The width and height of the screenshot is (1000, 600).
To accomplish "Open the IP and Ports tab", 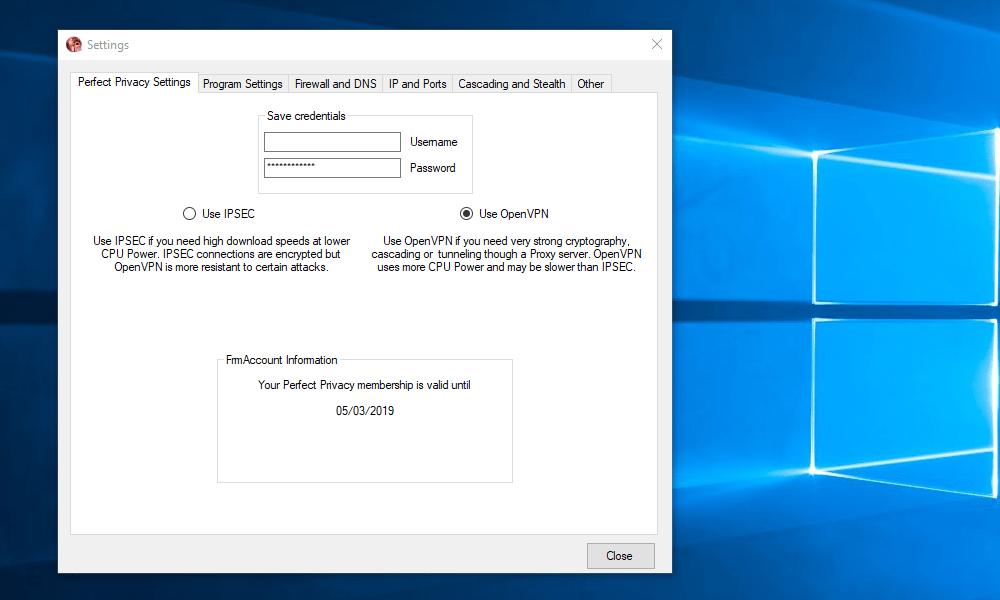I will (x=417, y=84).
